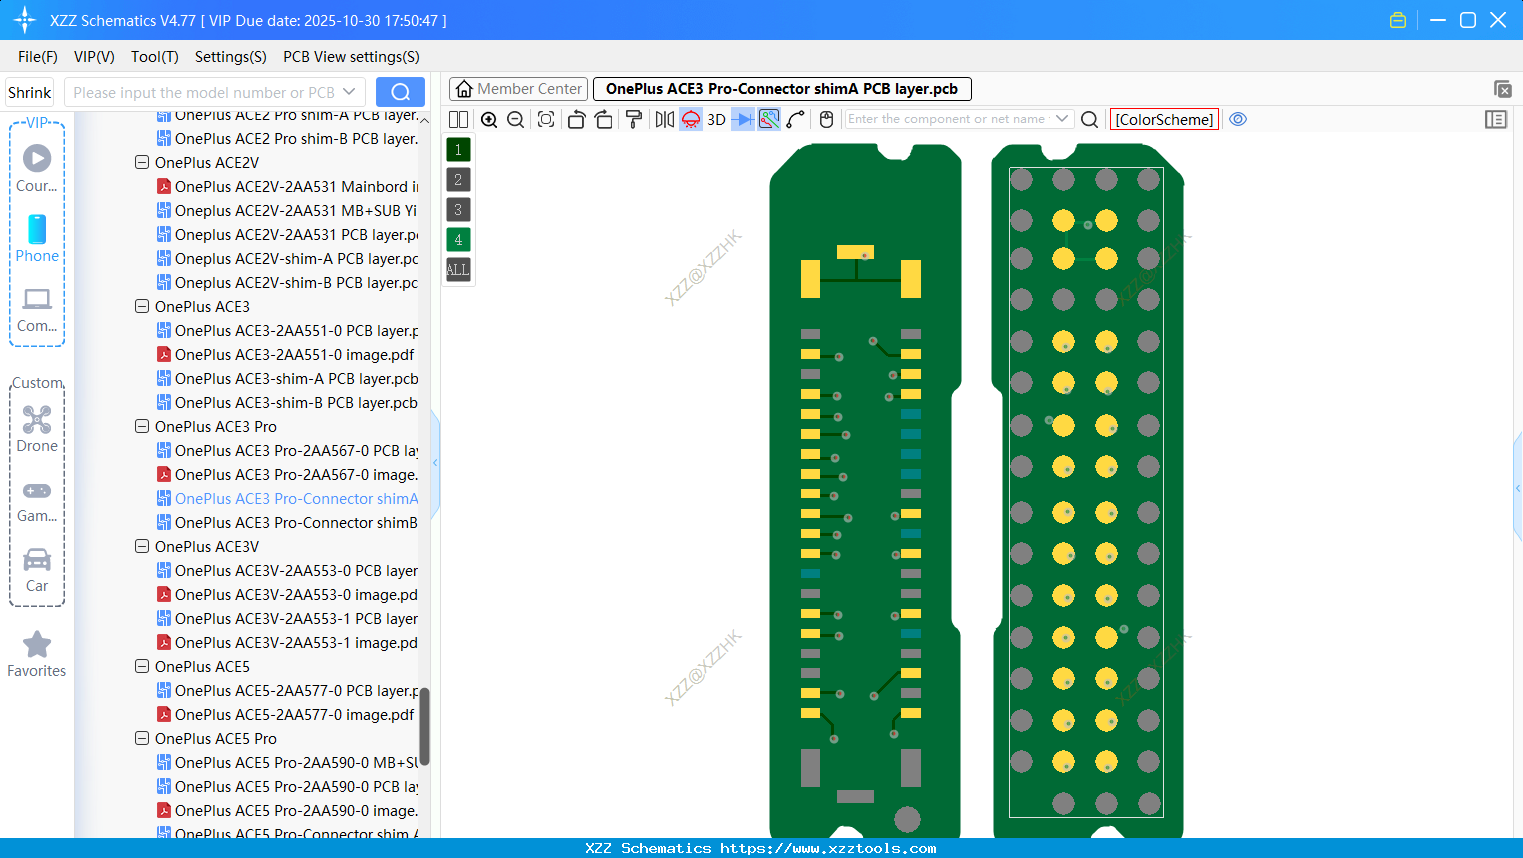Image resolution: width=1523 pixels, height=858 pixels.
Task: Open the Drone category in sidebar
Action: (37, 429)
